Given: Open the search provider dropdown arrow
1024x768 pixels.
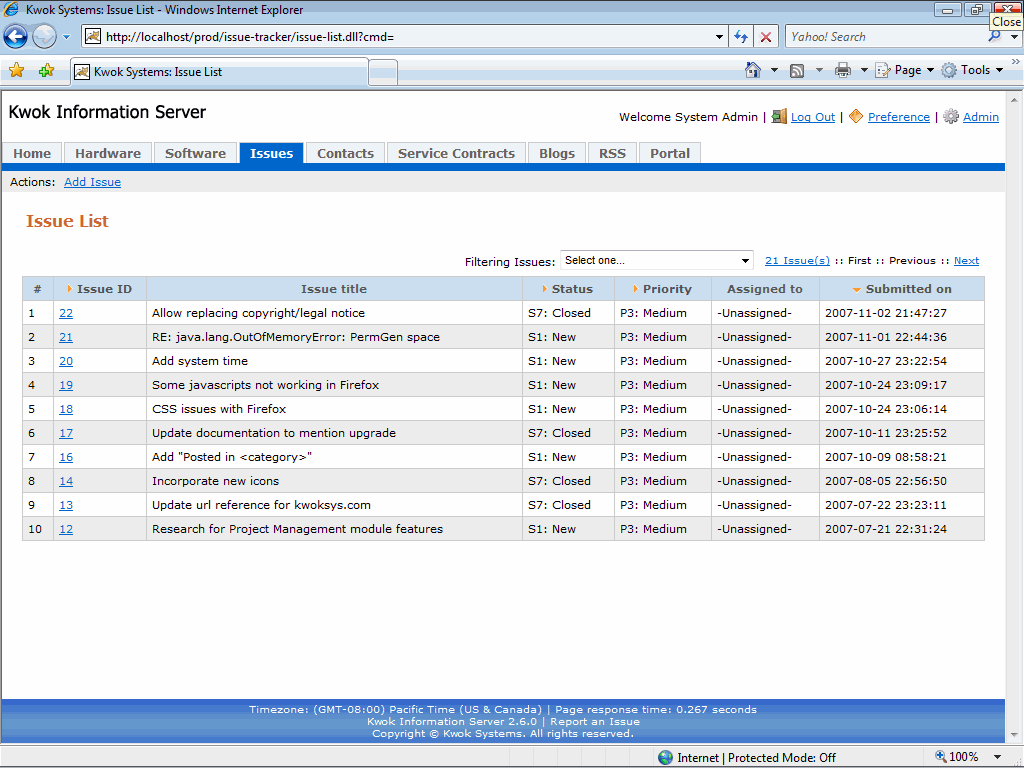Looking at the screenshot, I should click(1014, 37).
